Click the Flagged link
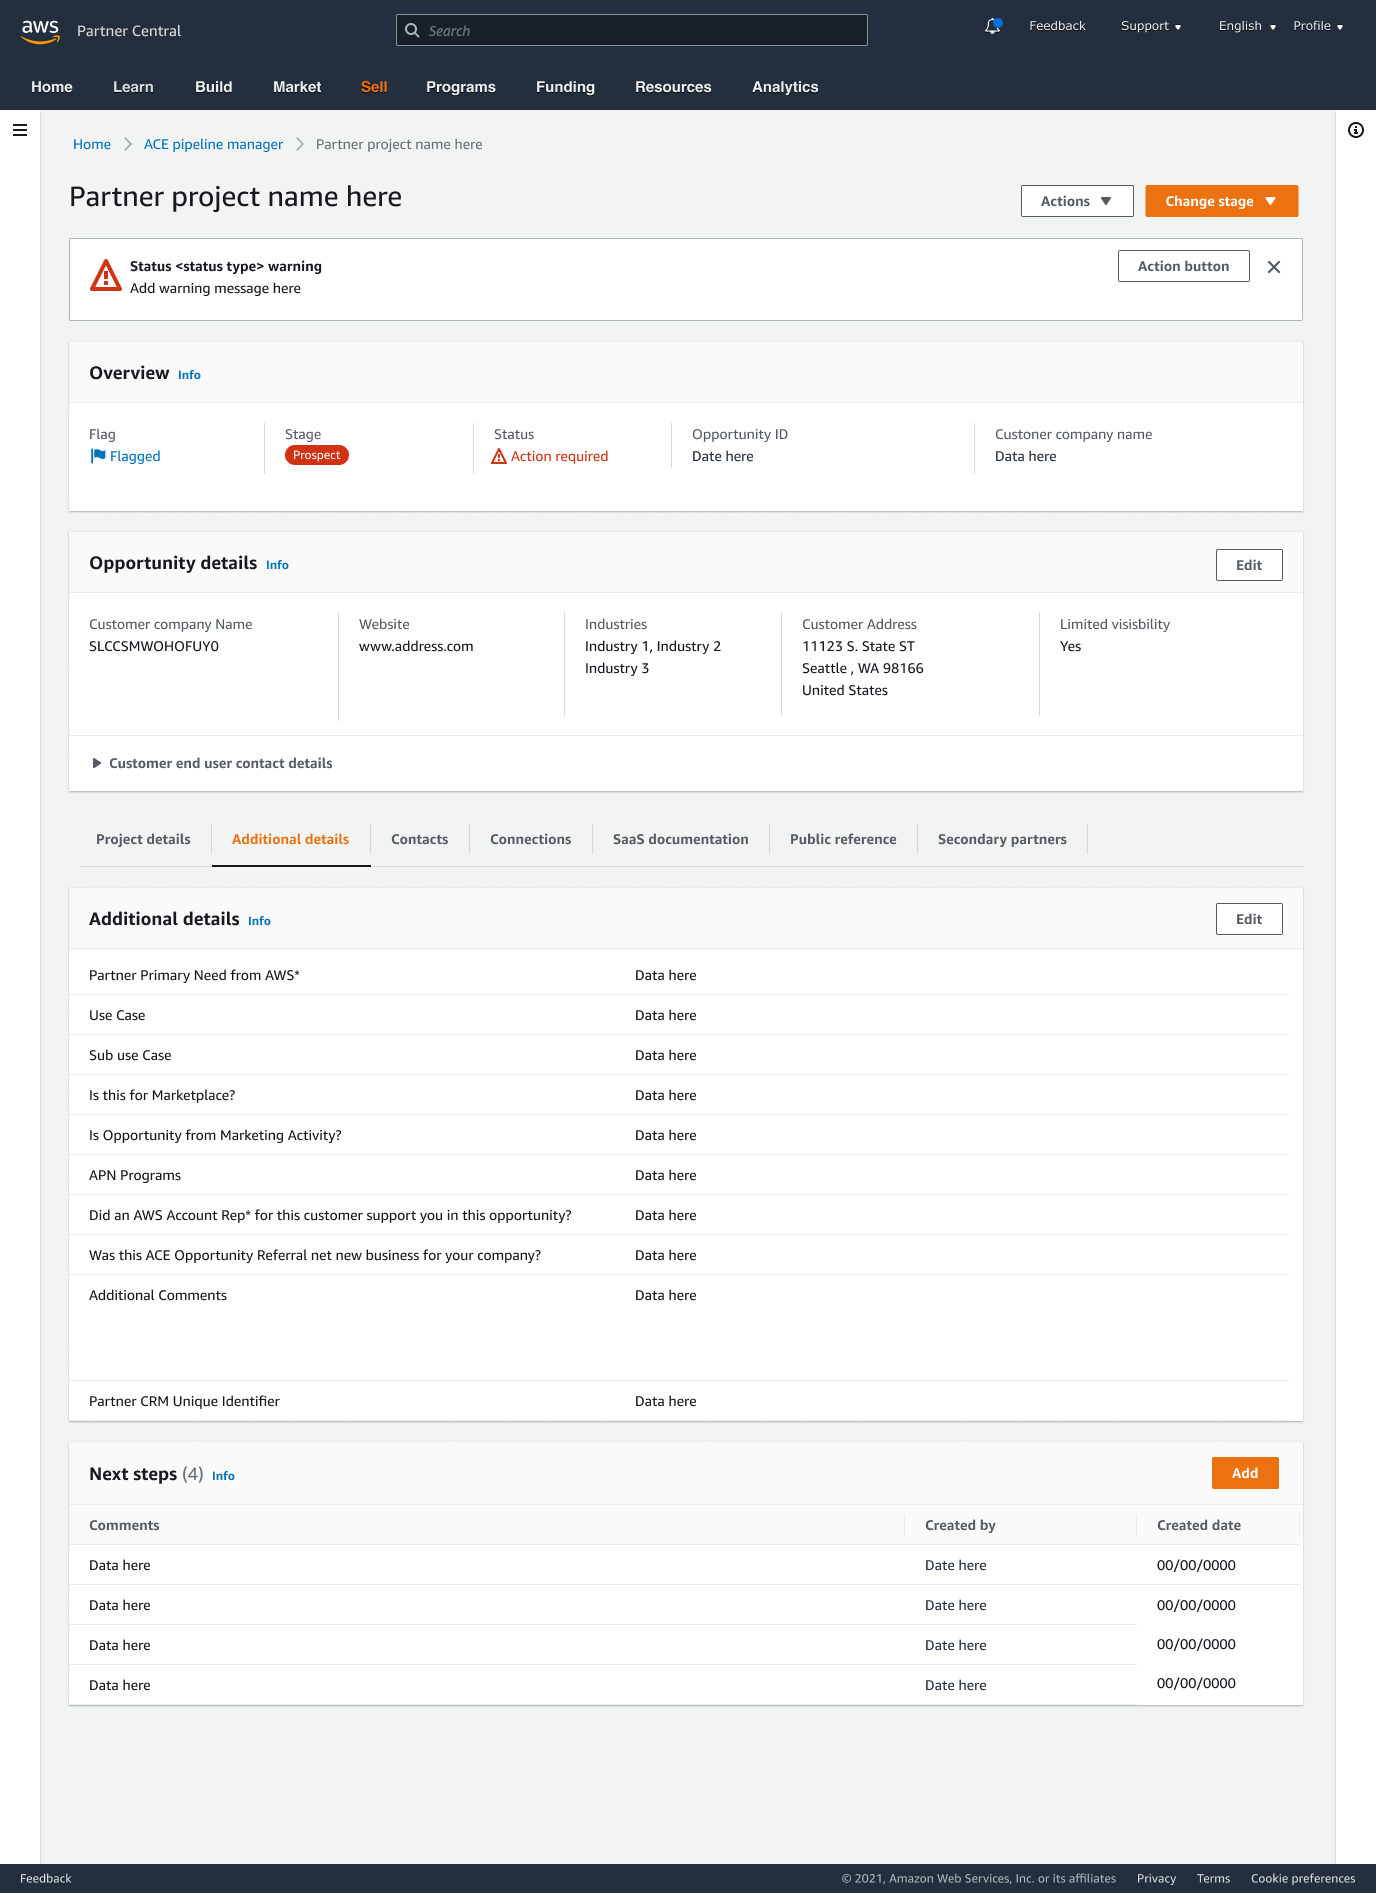The height and width of the screenshot is (1893, 1376). click(x=135, y=456)
